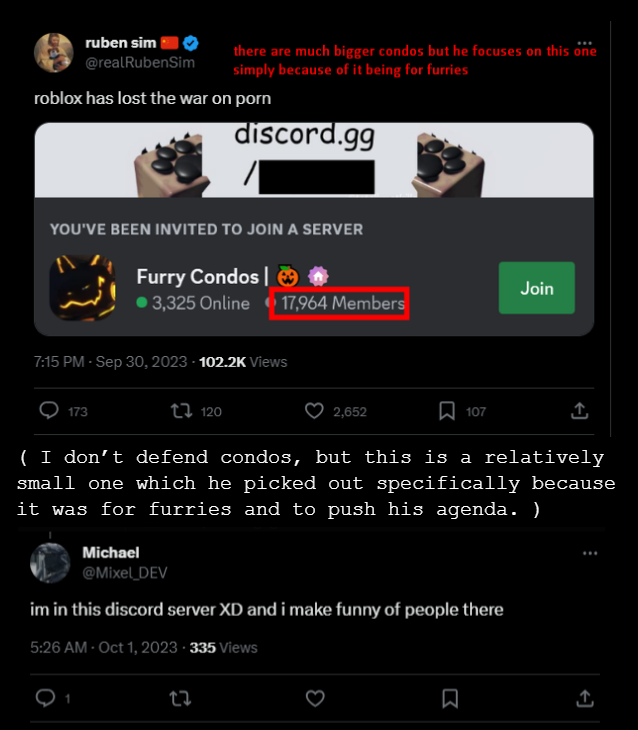Bookmark Michael's reply tweet
This screenshot has height=730, width=638.
click(x=450, y=698)
